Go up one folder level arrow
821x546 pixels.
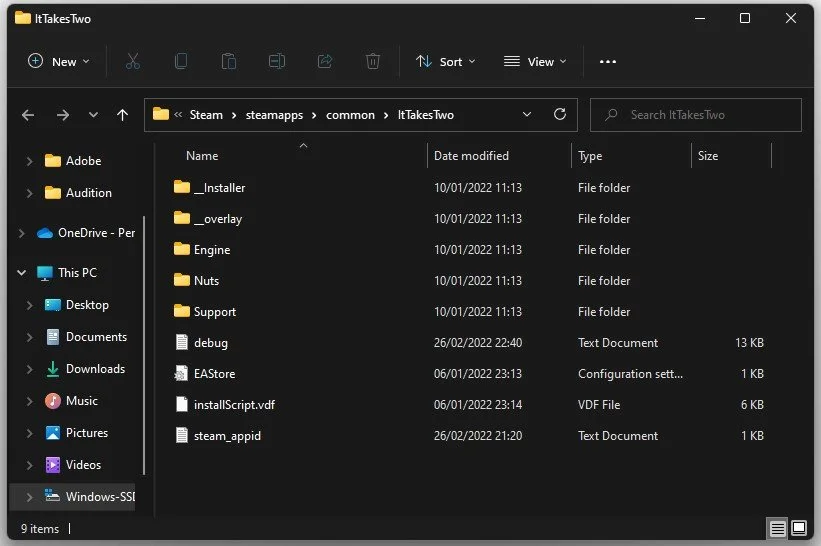[x=123, y=115]
